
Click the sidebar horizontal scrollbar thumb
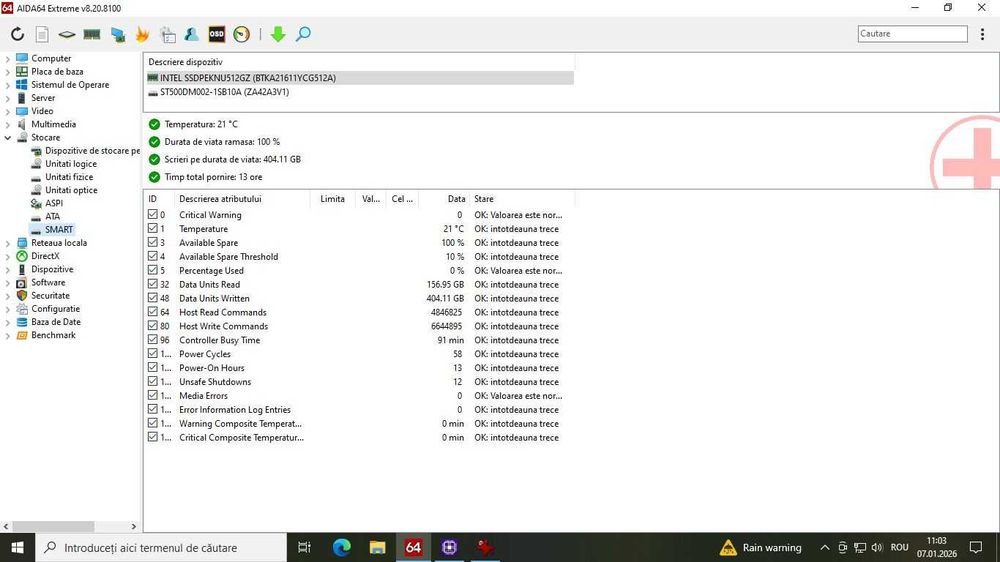[54, 527]
